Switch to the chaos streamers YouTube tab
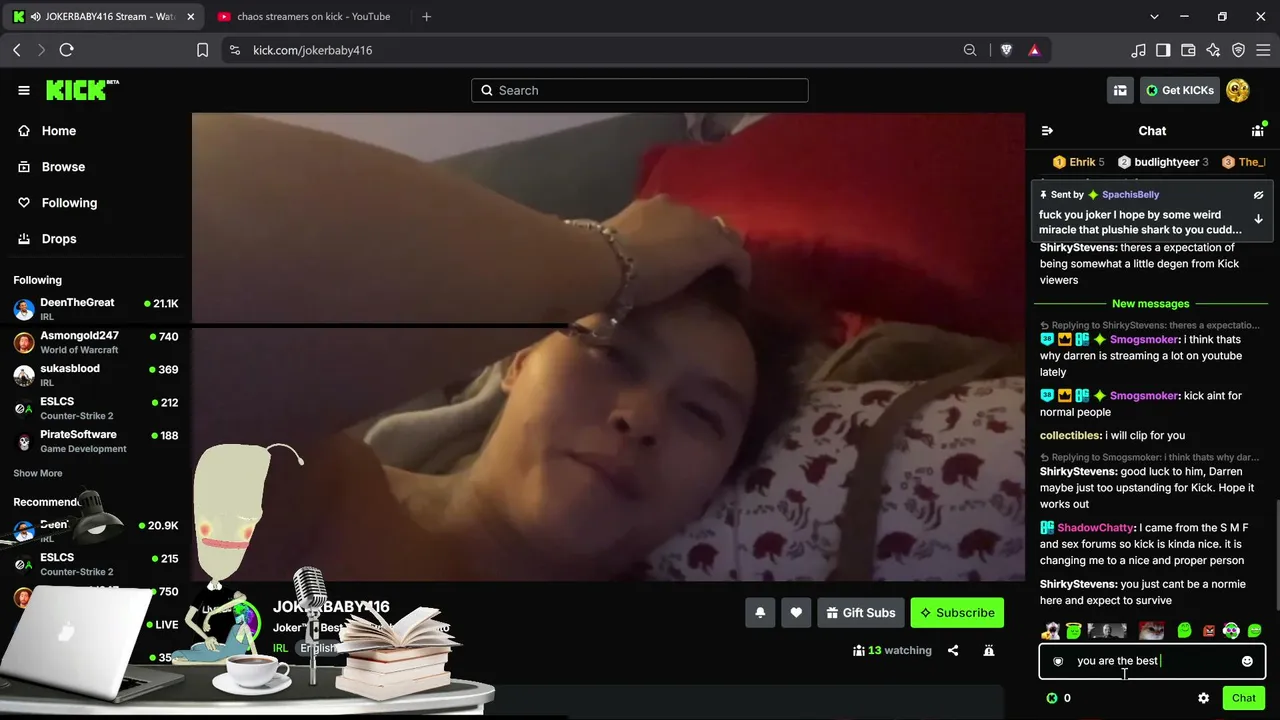1280x720 pixels. pos(306,16)
